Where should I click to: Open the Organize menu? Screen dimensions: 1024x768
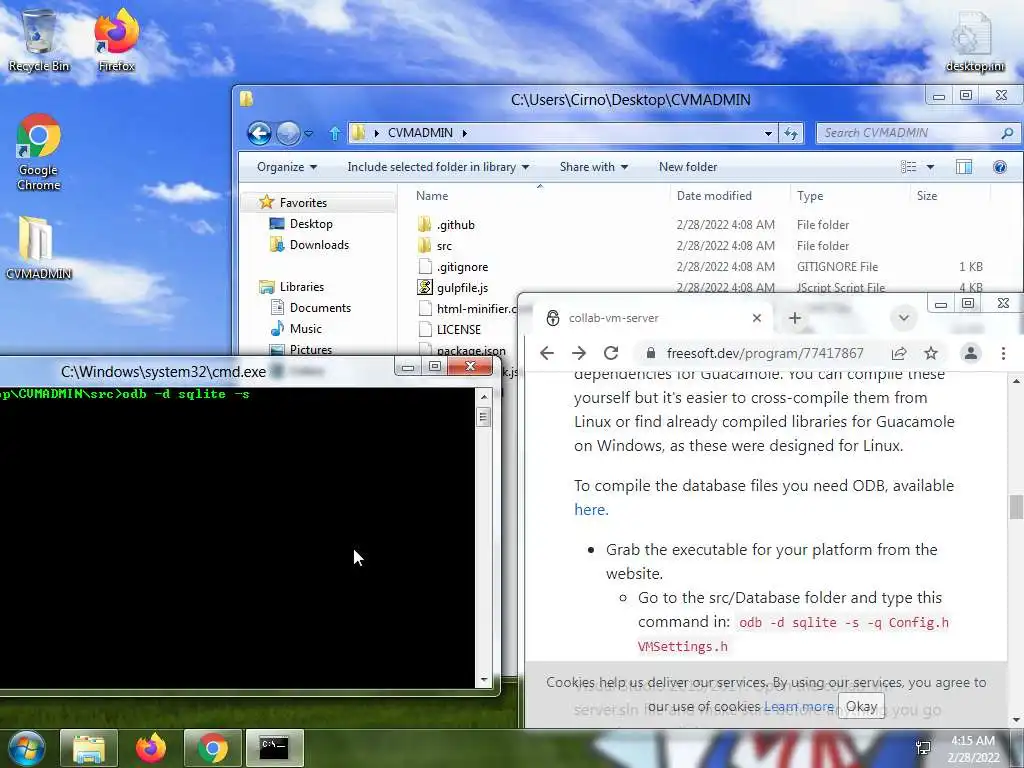click(x=287, y=167)
